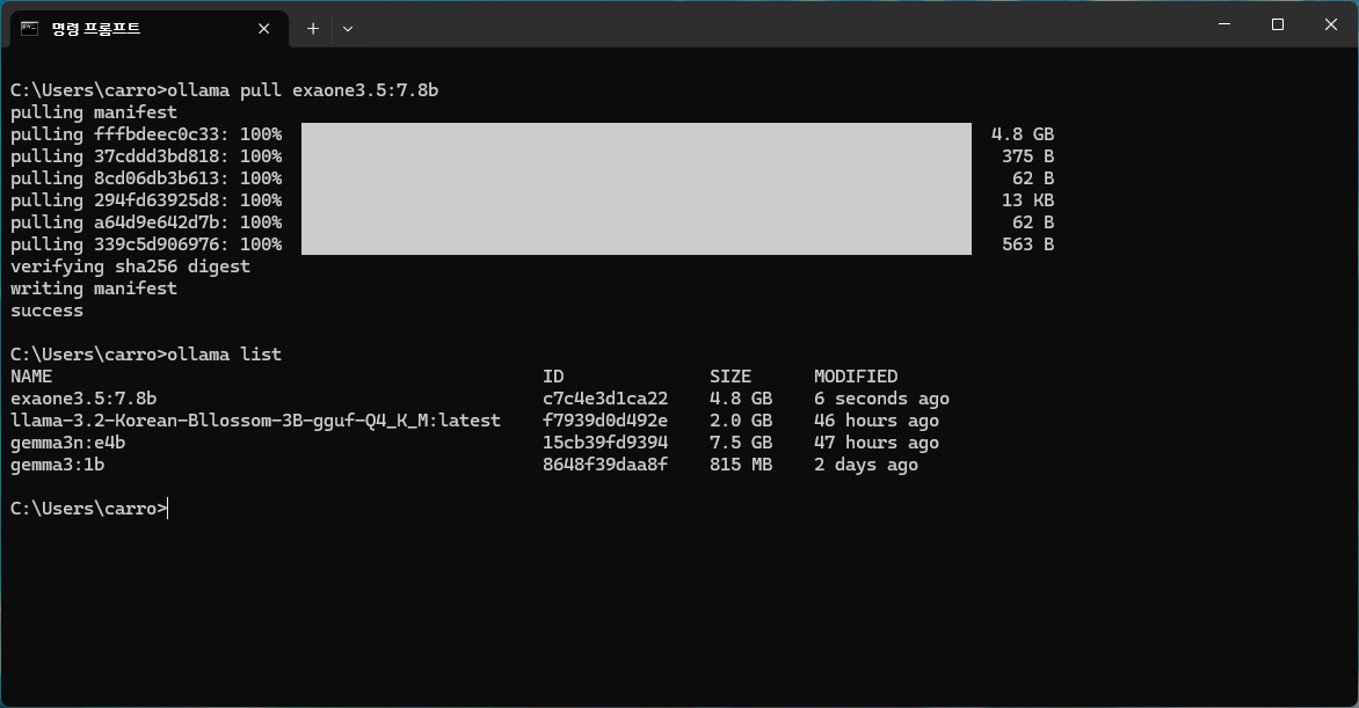Image resolution: width=1359 pixels, height=708 pixels.
Task: Click the SIZE column header
Action: coord(730,376)
